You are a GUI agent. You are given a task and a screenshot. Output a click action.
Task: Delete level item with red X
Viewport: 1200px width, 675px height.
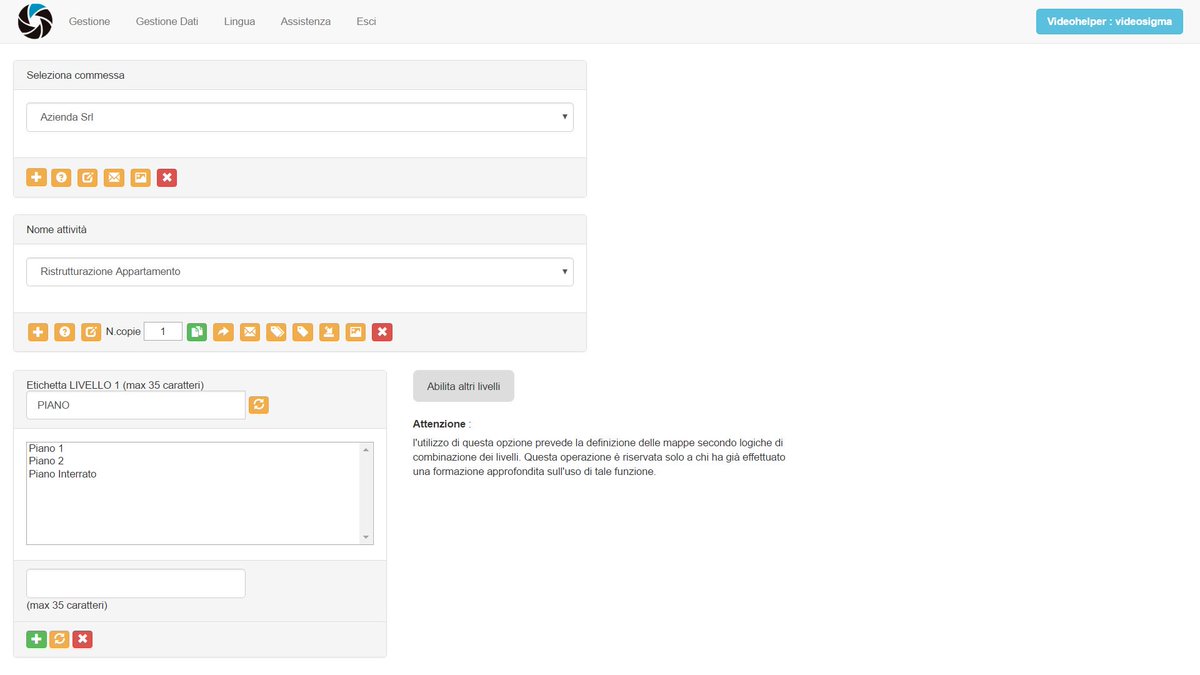(83, 638)
